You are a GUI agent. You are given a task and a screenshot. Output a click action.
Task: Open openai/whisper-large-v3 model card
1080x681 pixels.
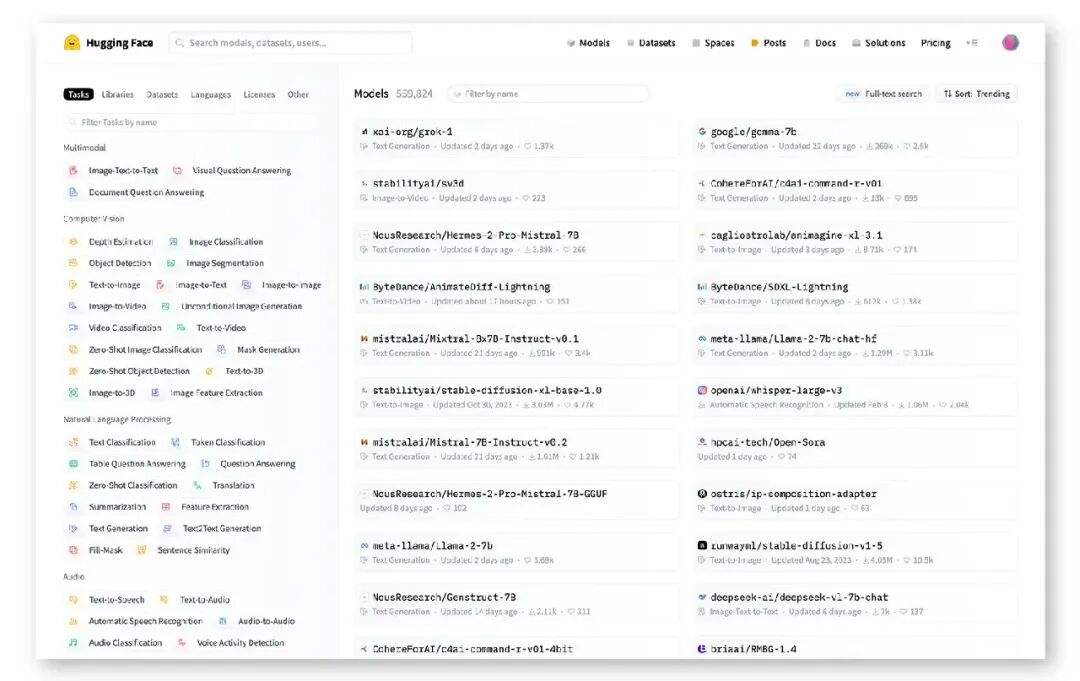click(855, 397)
